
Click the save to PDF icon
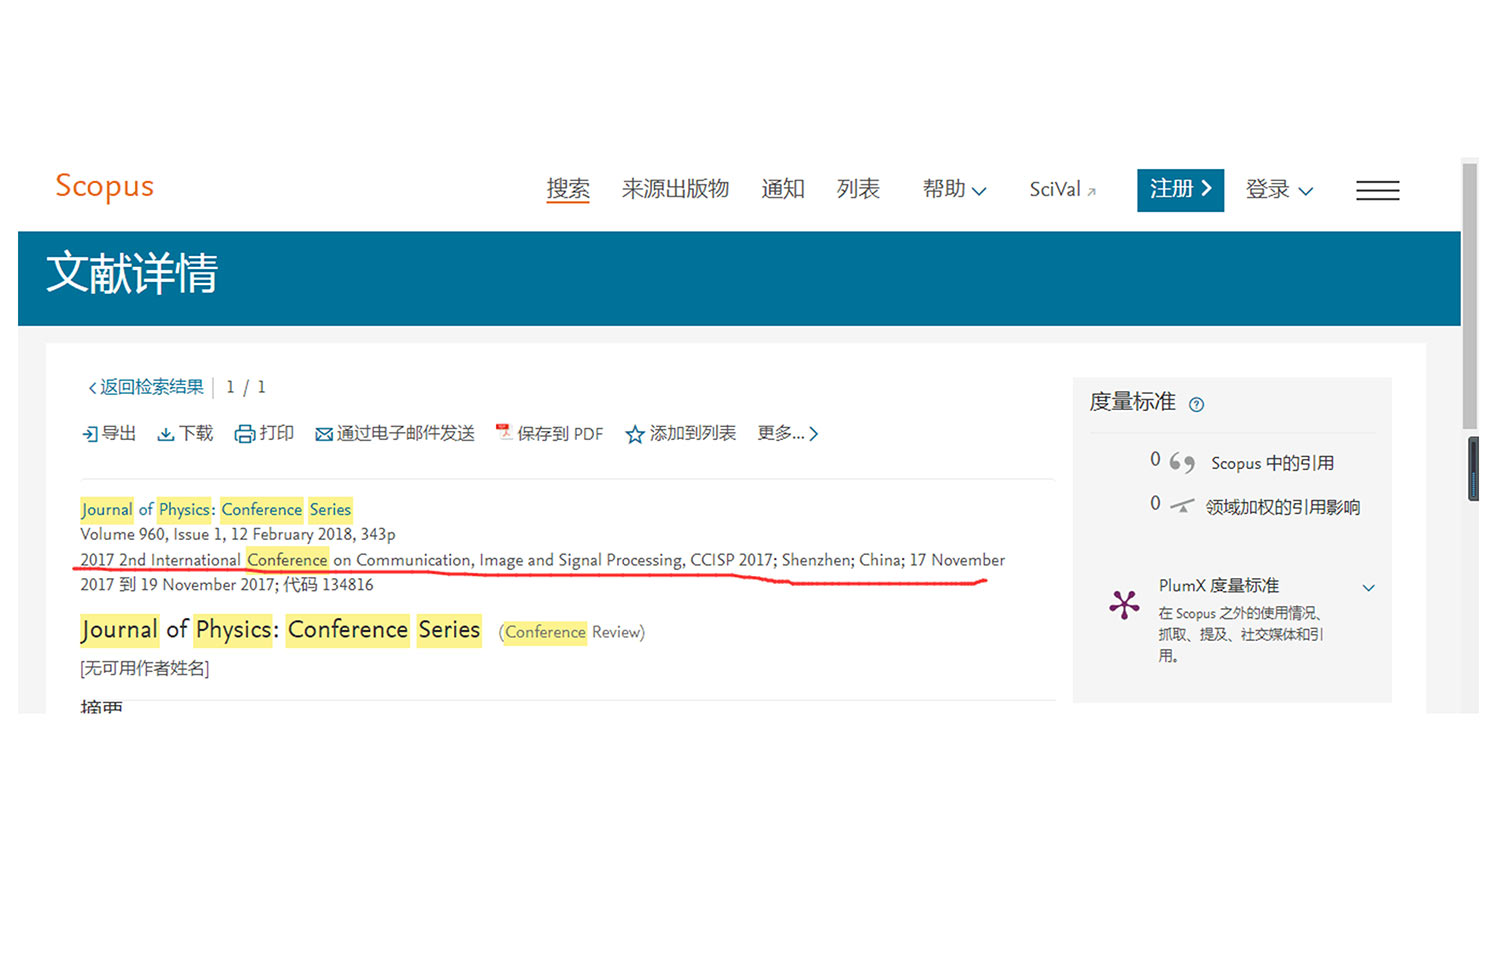click(504, 432)
